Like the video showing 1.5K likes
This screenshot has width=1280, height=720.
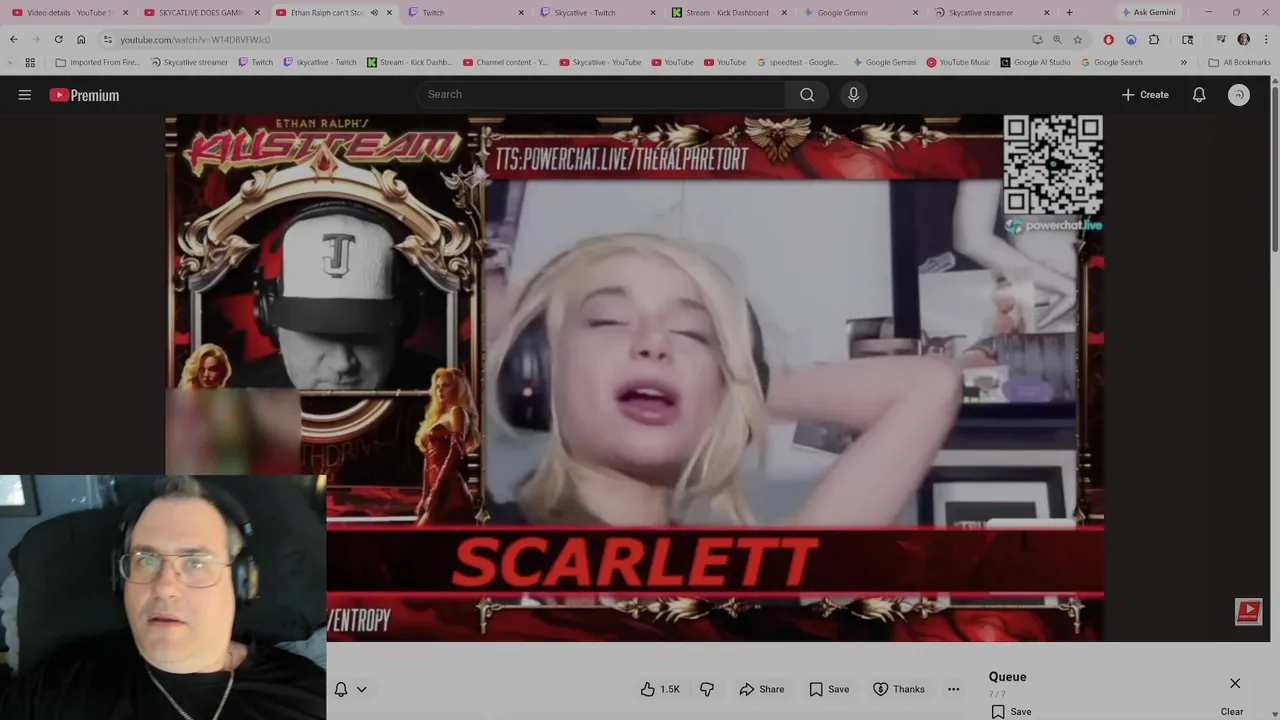pos(660,689)
